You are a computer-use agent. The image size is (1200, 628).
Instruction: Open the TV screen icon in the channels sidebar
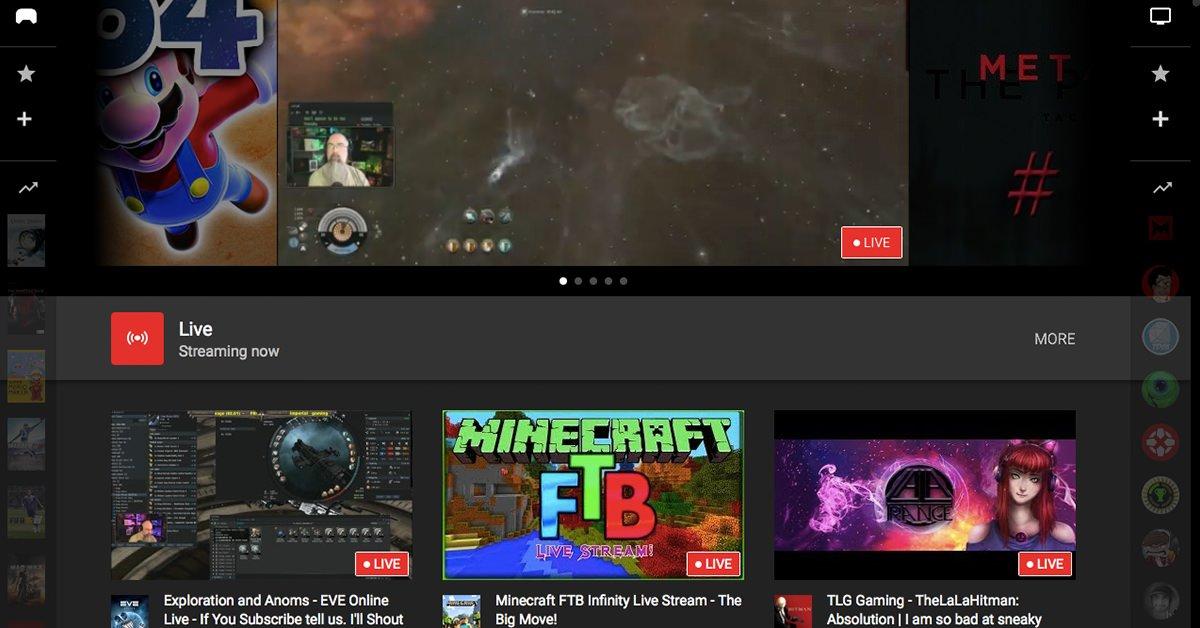point(1160,16)
